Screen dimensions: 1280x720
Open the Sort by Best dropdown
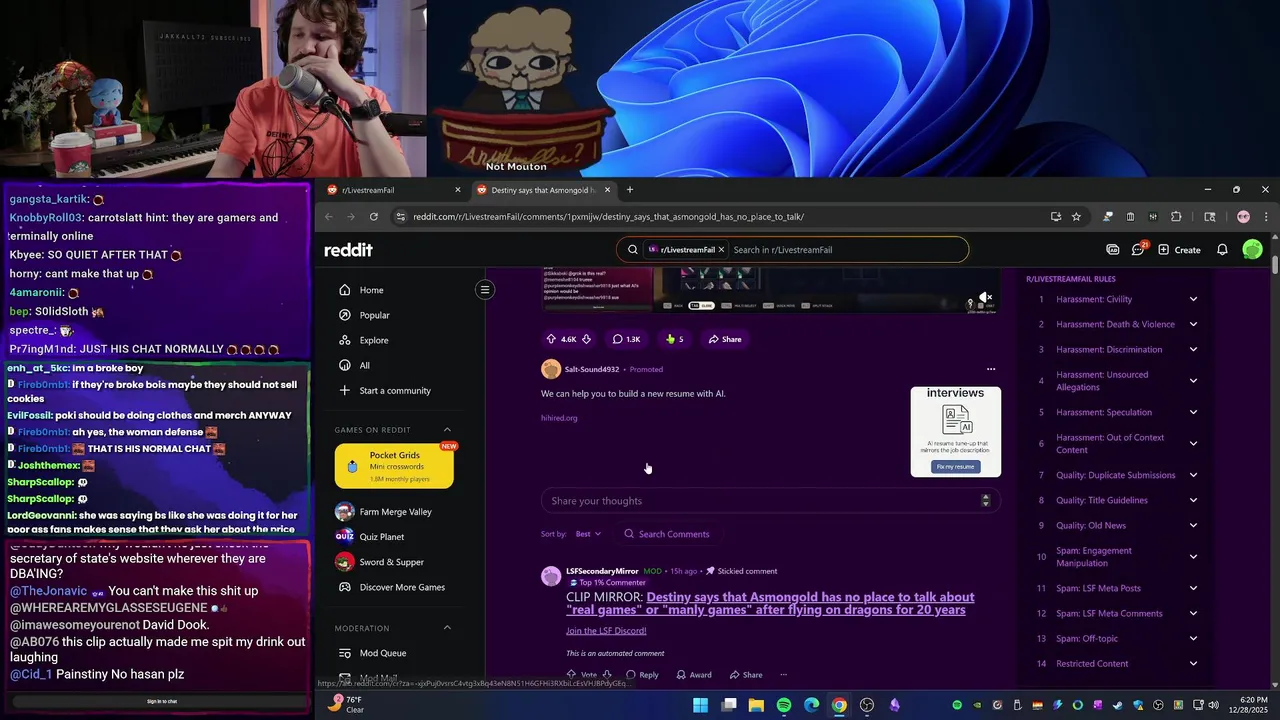588,534
